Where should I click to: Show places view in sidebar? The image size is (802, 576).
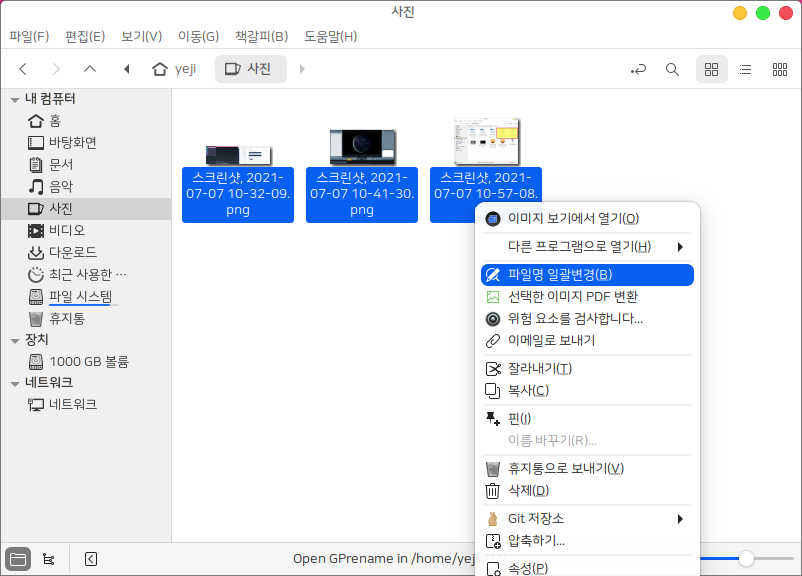pos(18,559)
